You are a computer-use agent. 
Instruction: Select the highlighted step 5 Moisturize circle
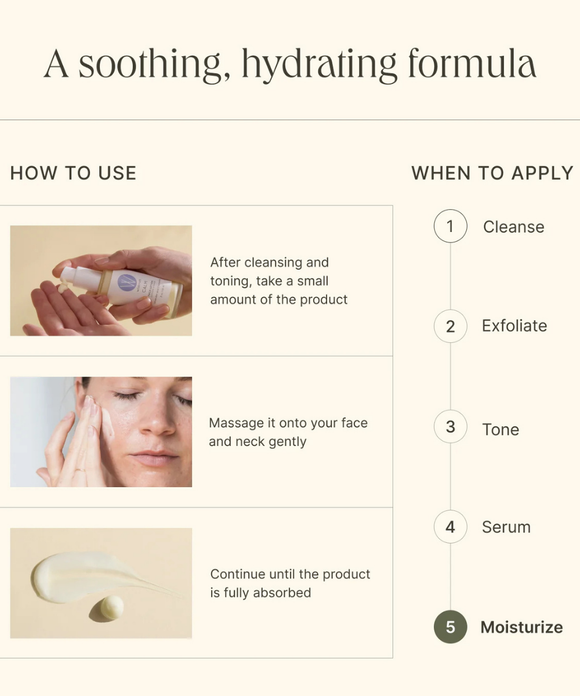[x=450, y=627]
